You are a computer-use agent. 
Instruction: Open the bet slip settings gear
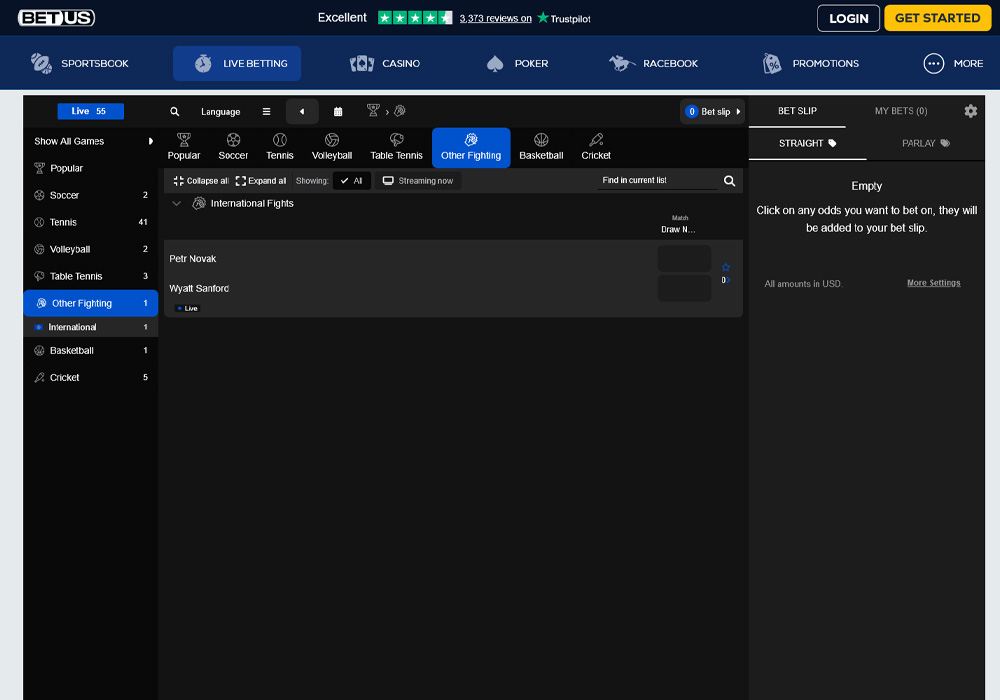pyautogui.click(x=970, y=111)
